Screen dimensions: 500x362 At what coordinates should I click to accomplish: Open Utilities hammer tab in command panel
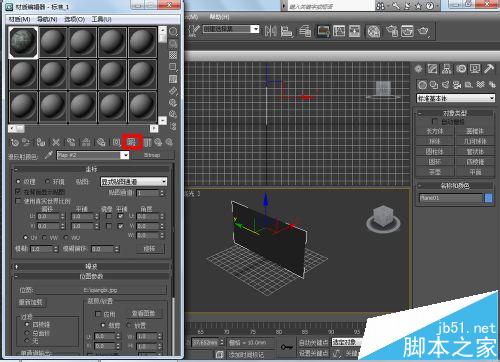pos(489,69)
